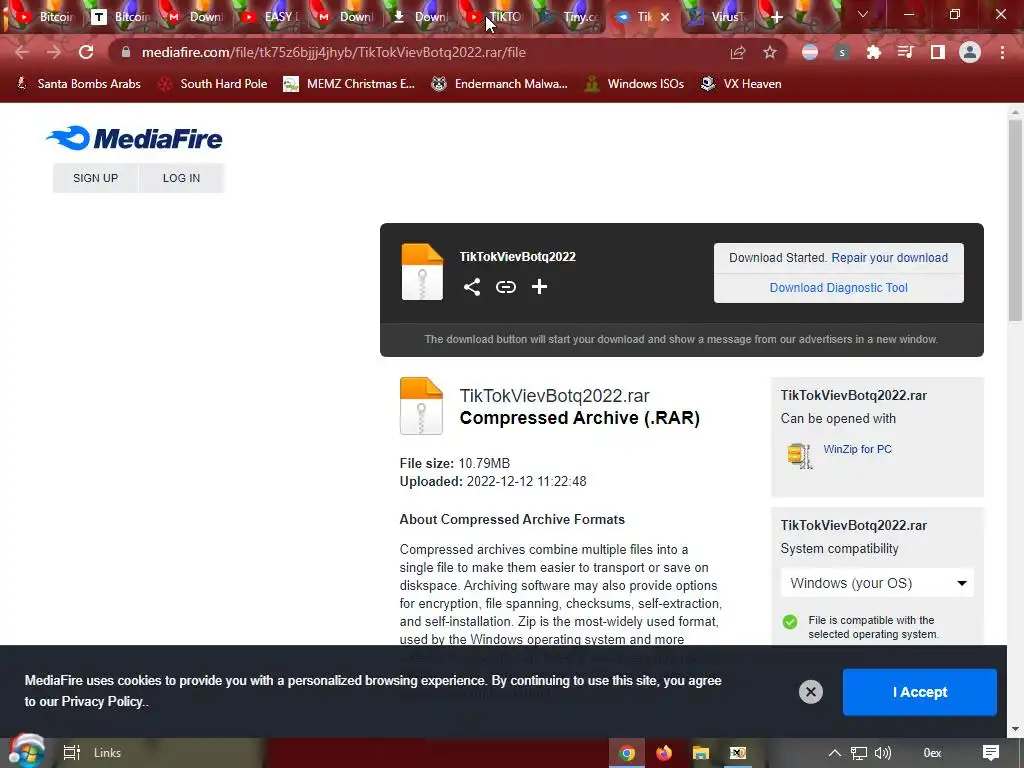Viewport: 1024px width, 768px height.
Task: Open Endermanch Malwa... bookmark
Action: tap(500, 84)
